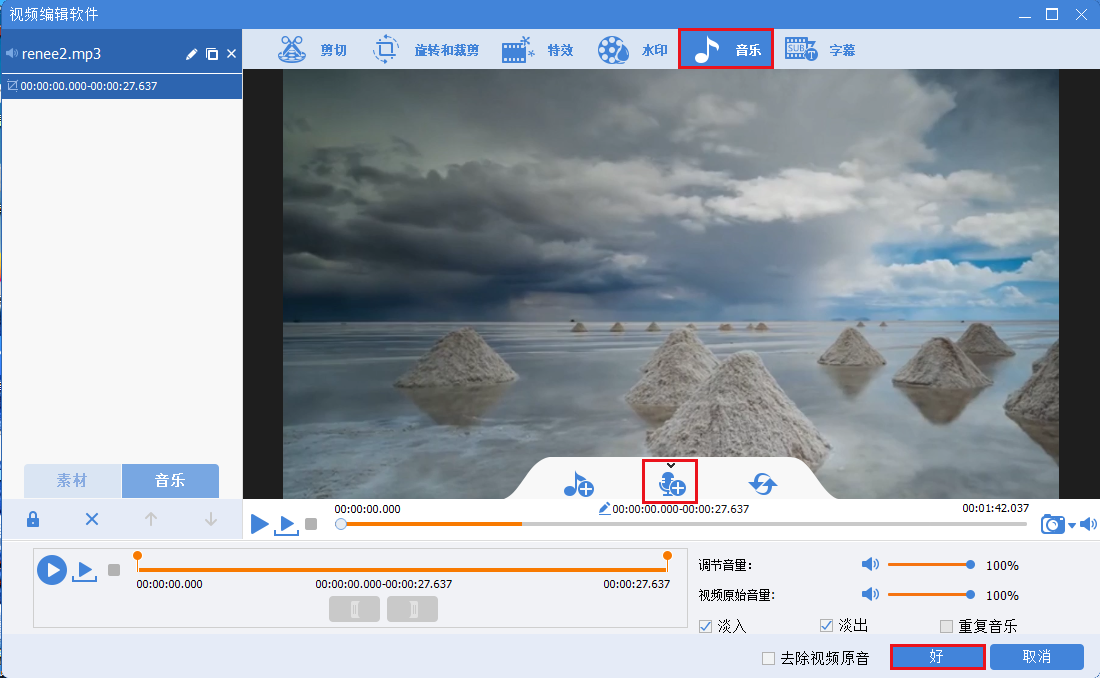Screen dimensions: 1100x678
Task: Confirm with the 好 button
Action: pos(937,657)
